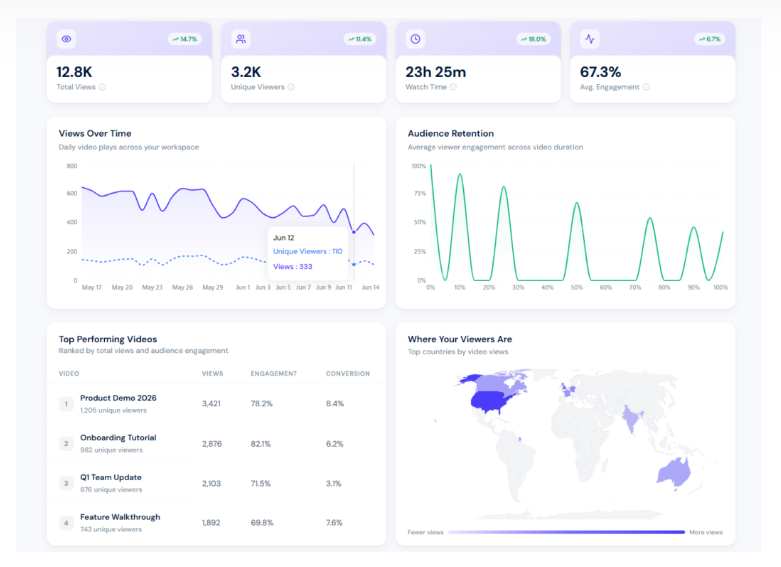Click the 11.4% trend badge
781x567 pixels.
(360, 39)
